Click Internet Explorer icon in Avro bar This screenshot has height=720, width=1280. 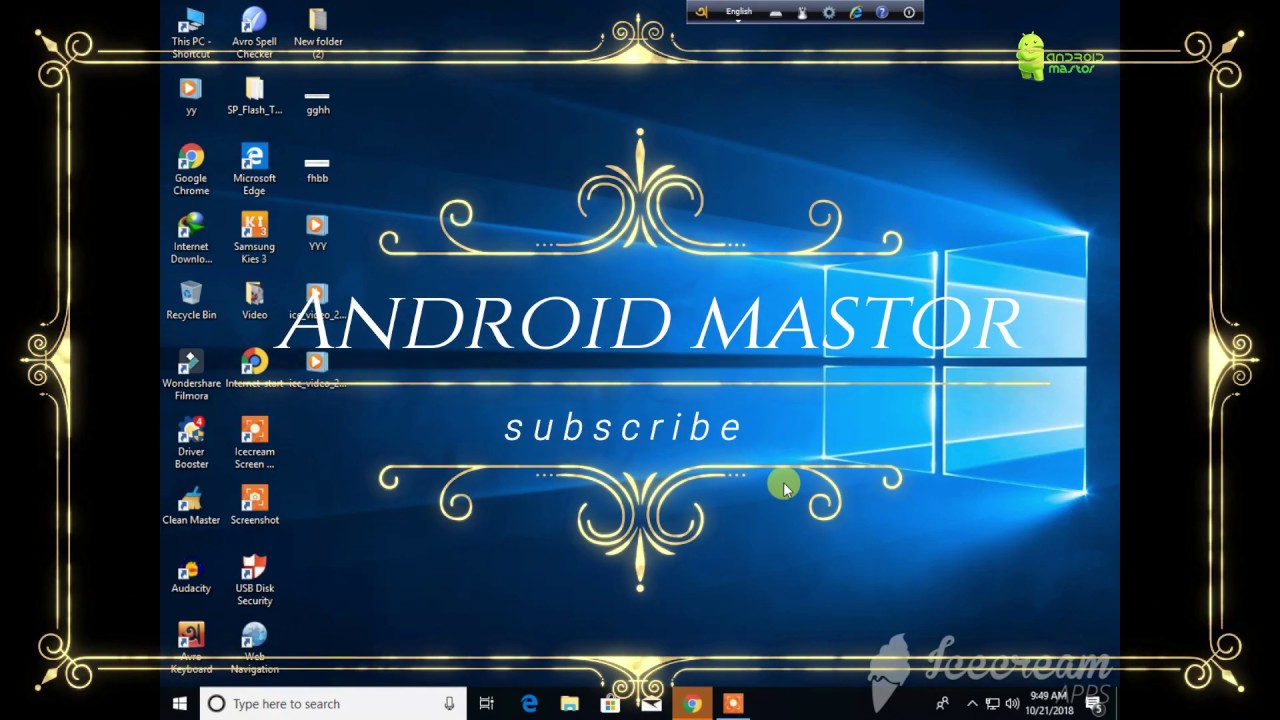coord(855,12)
